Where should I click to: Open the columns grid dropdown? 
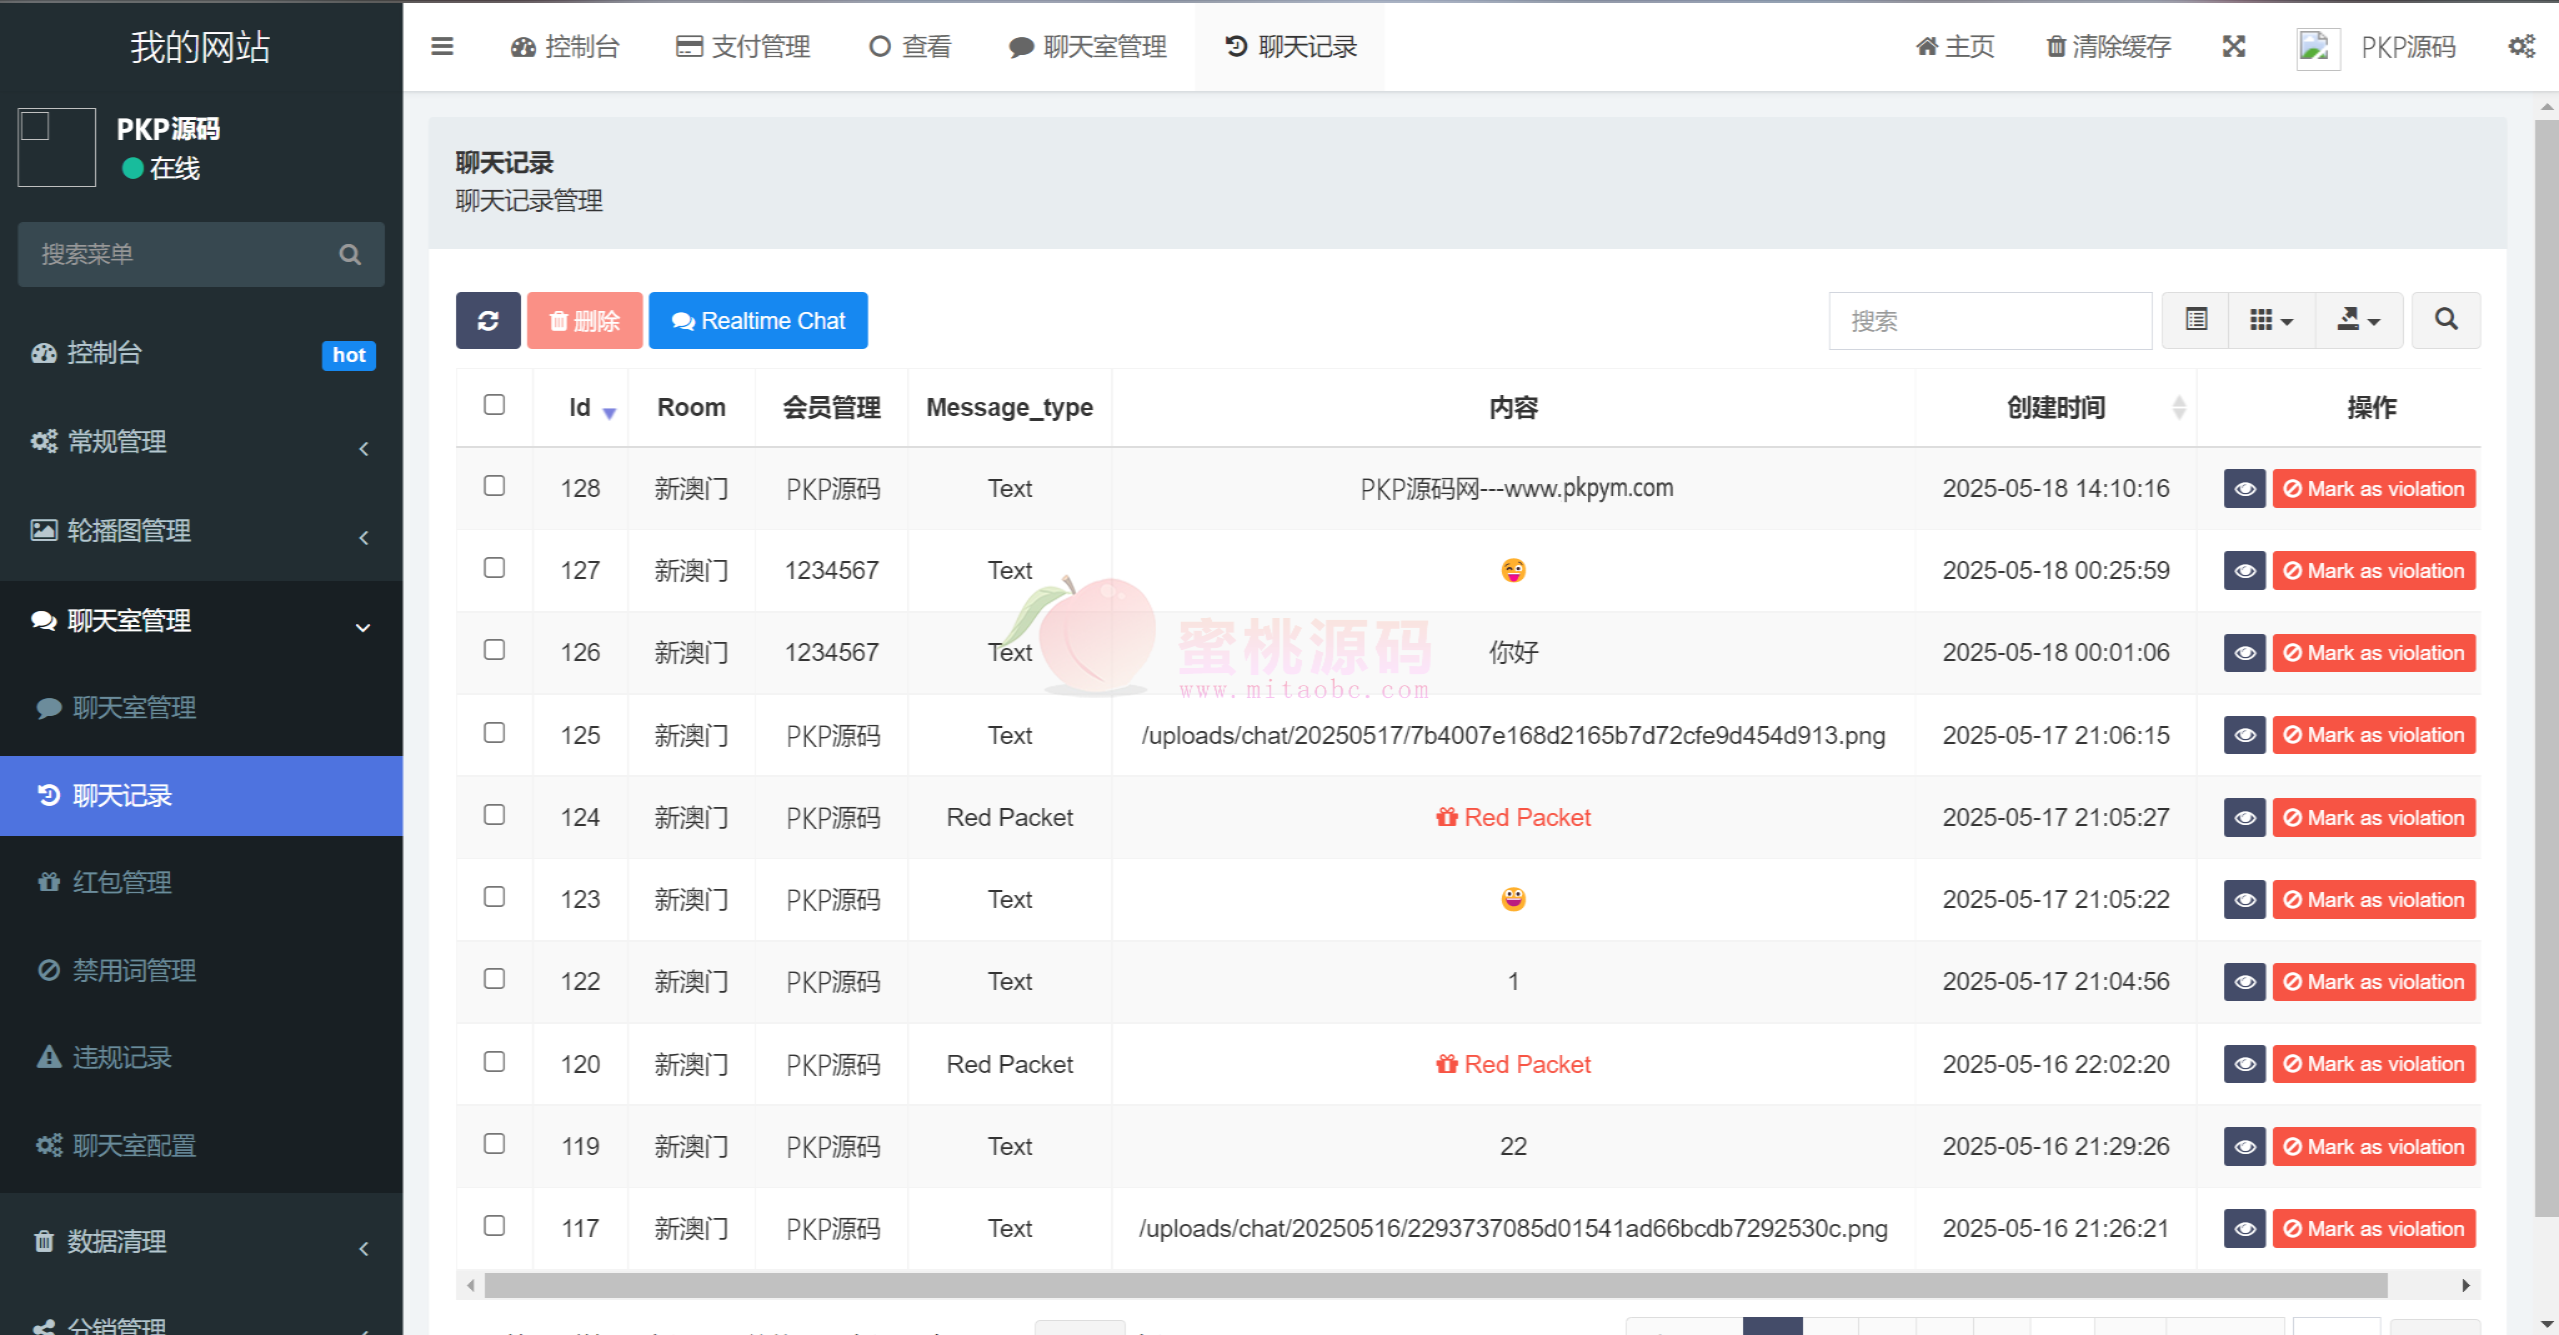(2271, 320)
